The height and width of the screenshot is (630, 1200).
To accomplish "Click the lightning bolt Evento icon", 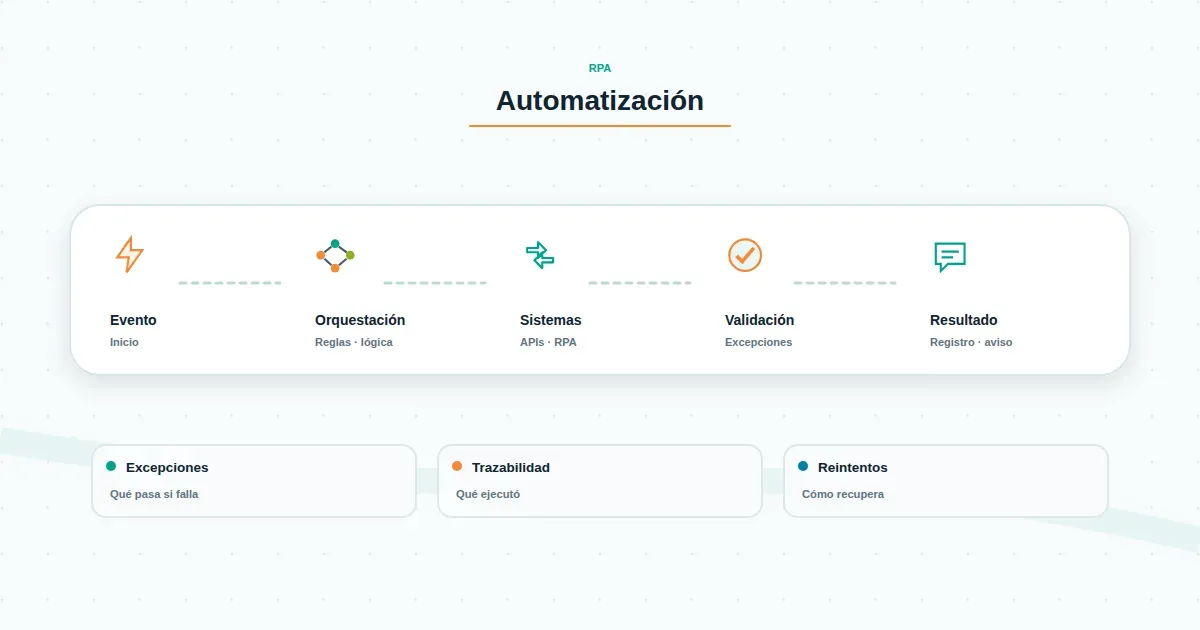I will pyautogui.click(x=130, y=255).
